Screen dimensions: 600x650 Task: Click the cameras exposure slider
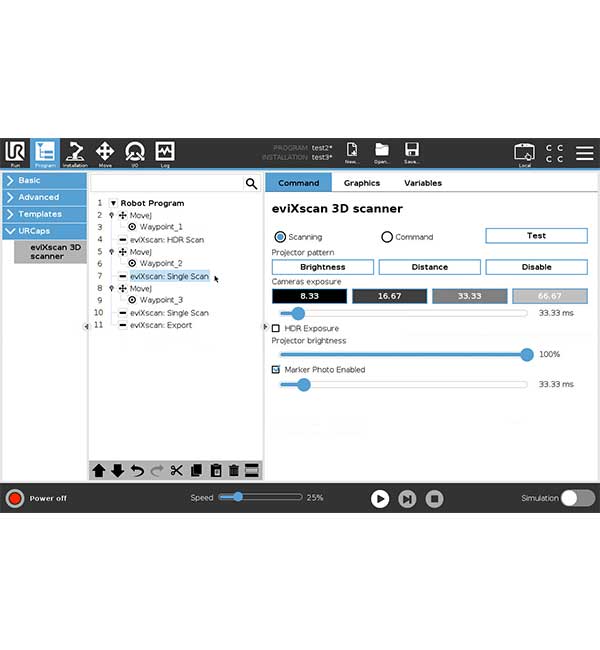click(x=403, y=313)
